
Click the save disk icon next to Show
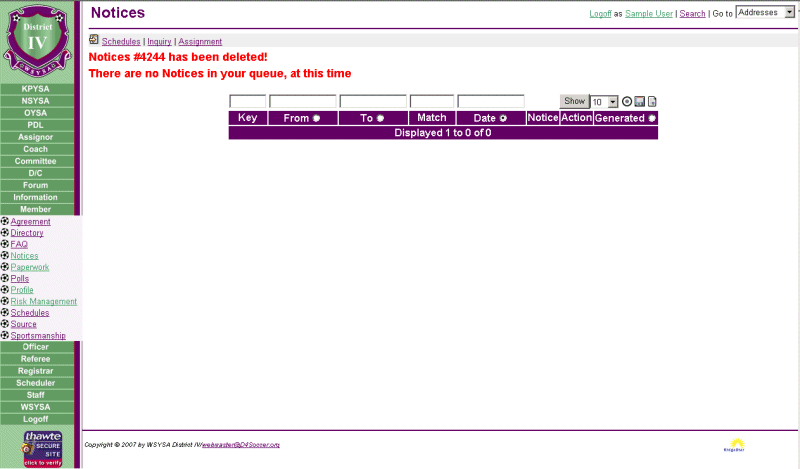[640, 102]
